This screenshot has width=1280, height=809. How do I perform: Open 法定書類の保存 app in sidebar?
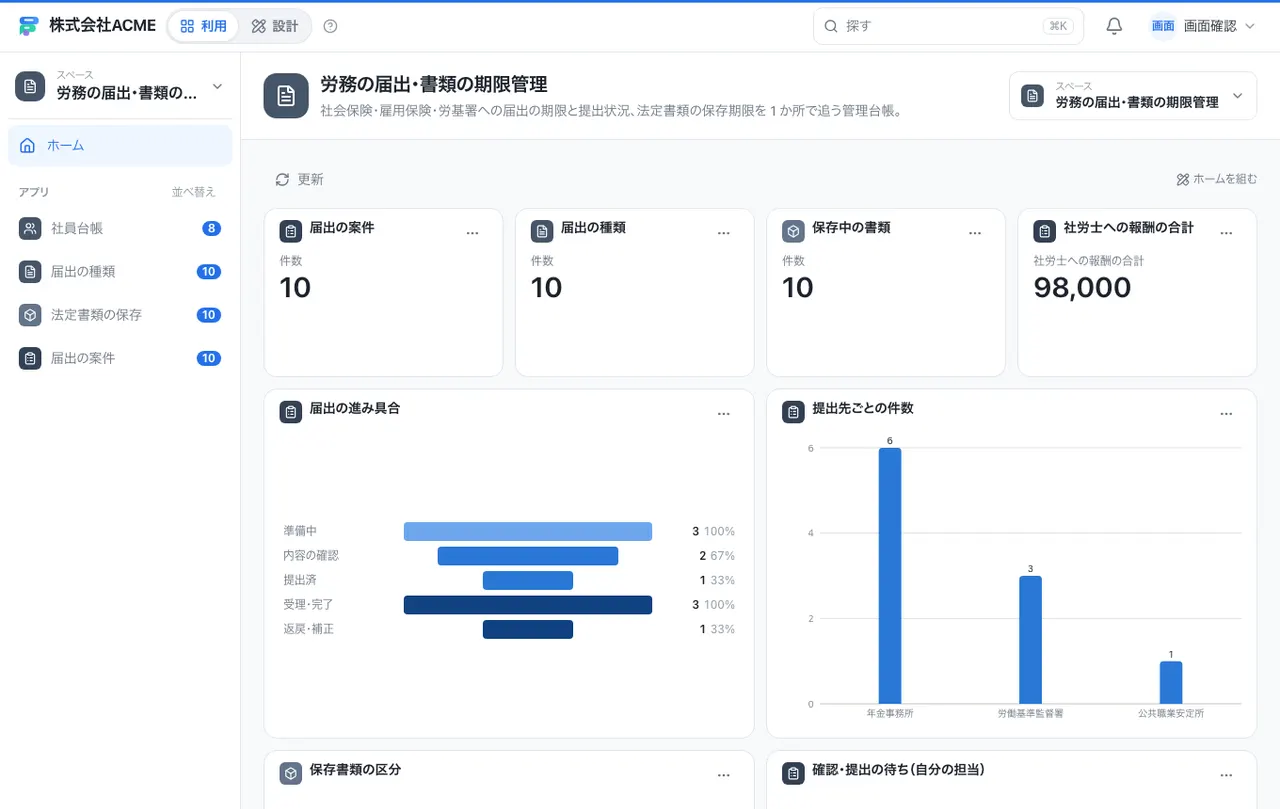tap(120, 315)
